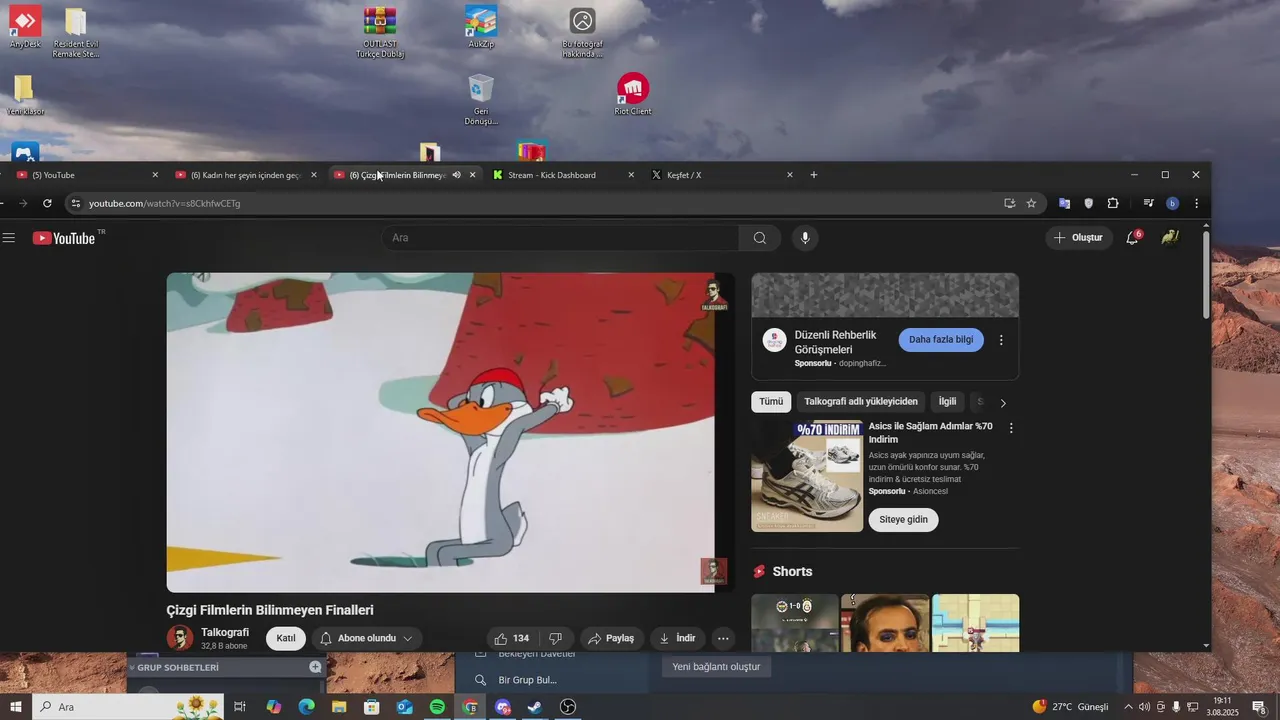This screenshot has height=720, width=1280.
Task: Focus the YouTube Ara search field
Action: [x=560, y=238]
